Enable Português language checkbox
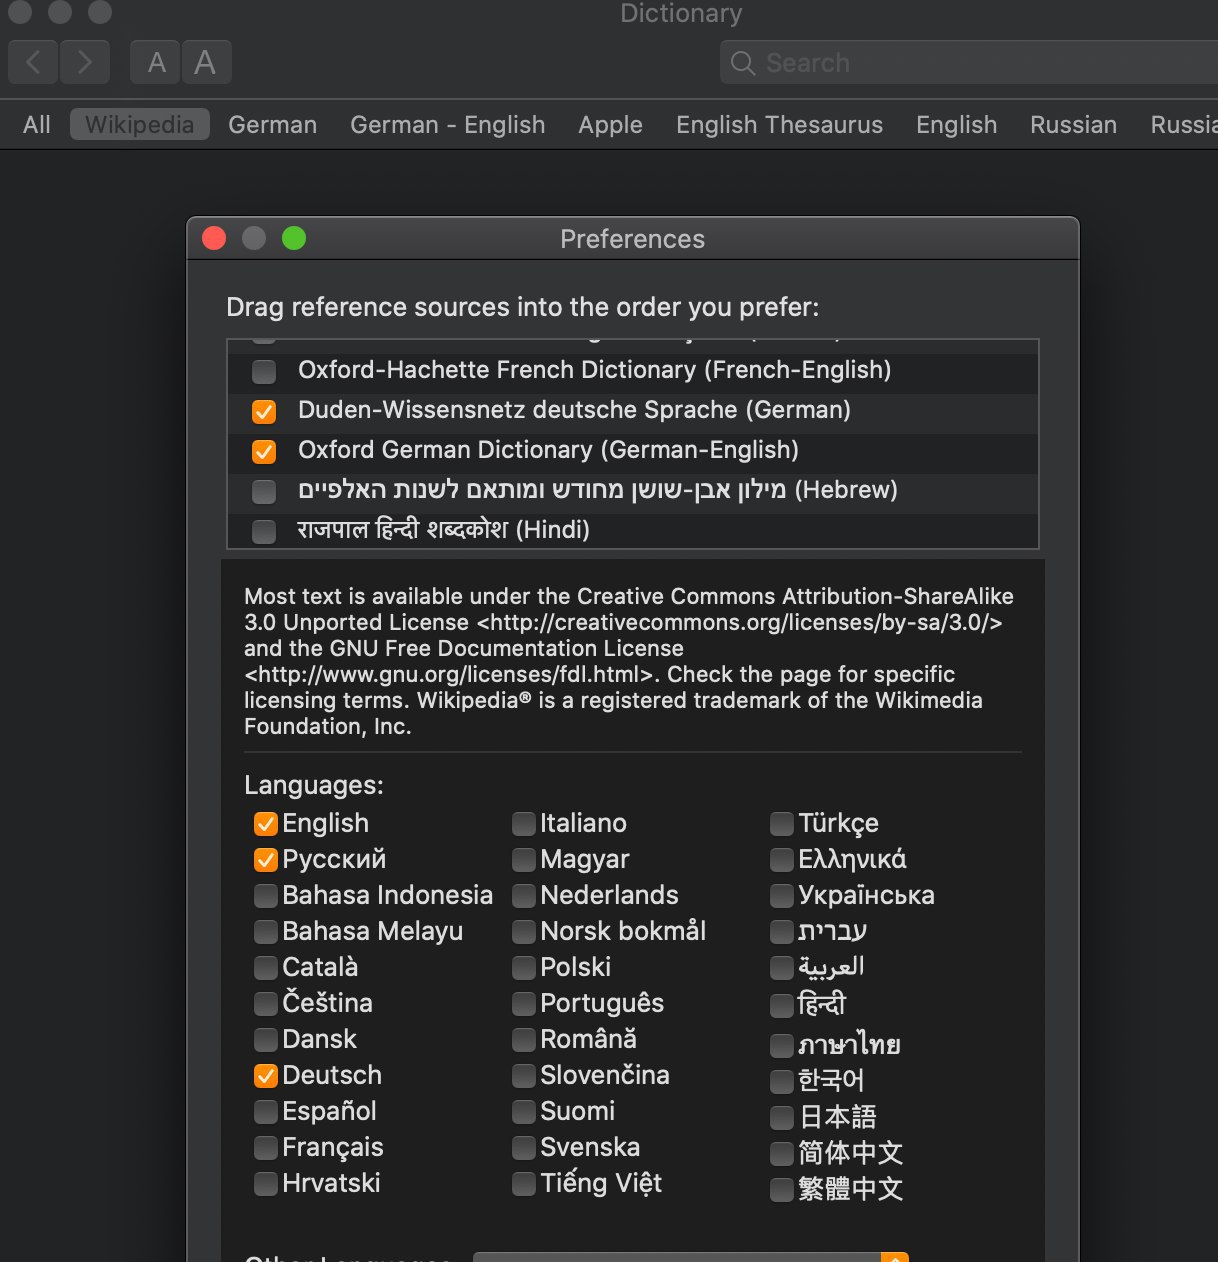 click(x=524, y=1004)
